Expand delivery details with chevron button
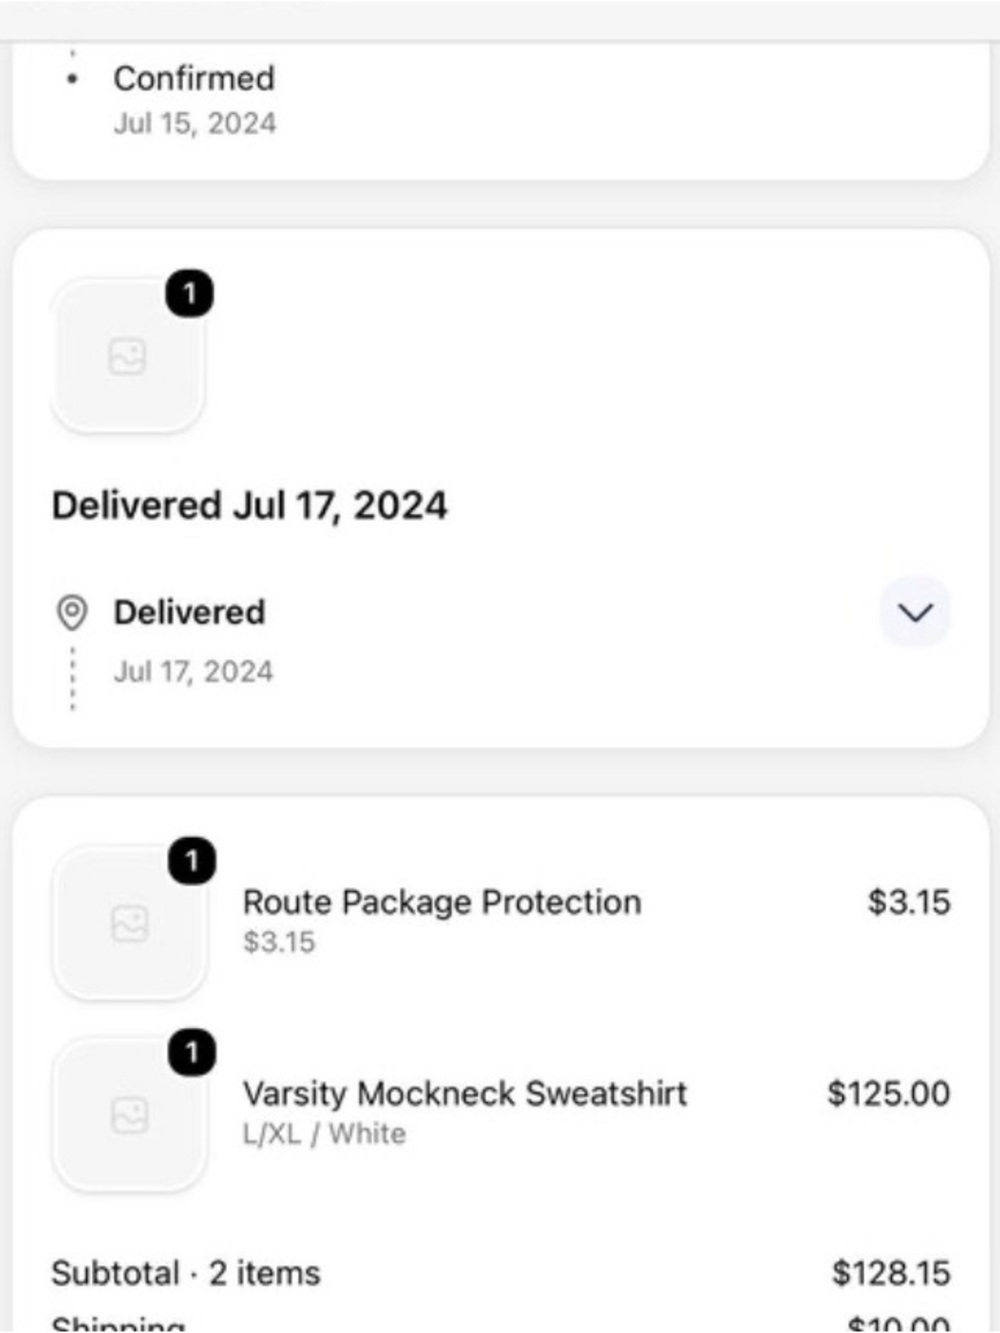 click(915, 612)
